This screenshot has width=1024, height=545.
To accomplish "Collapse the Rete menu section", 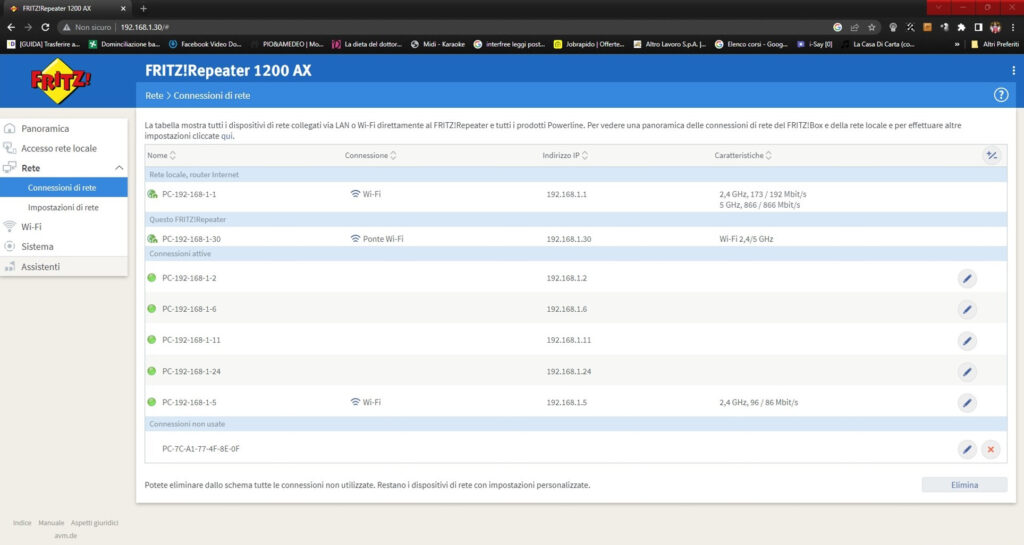I will pos(119,168).
